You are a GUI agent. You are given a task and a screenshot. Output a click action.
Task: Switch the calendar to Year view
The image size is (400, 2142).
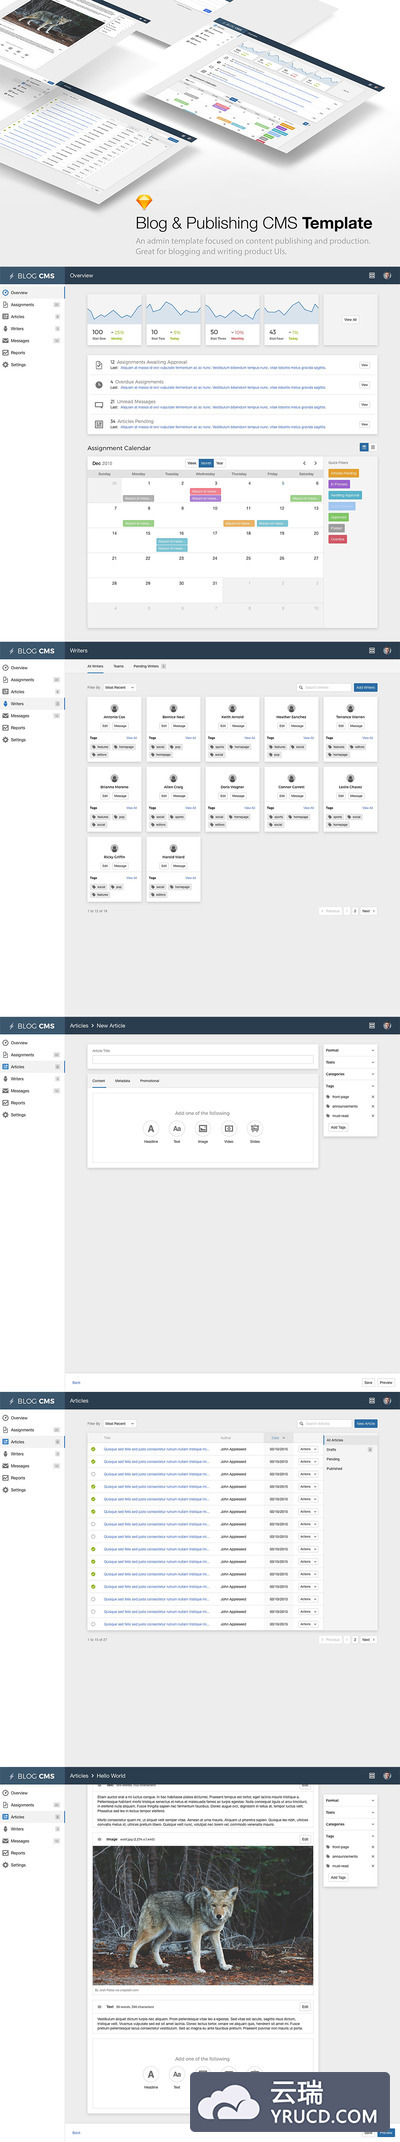pos(220,463)
